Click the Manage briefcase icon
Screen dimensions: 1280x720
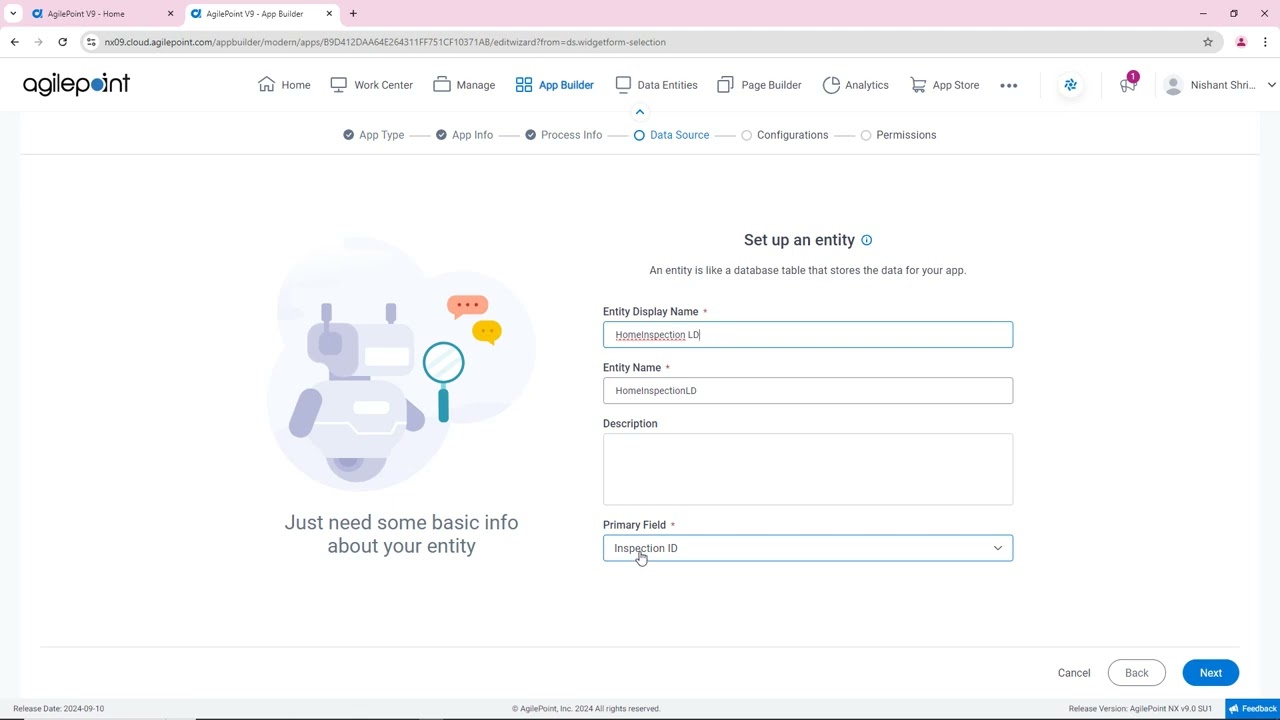[x=442, y=85]
